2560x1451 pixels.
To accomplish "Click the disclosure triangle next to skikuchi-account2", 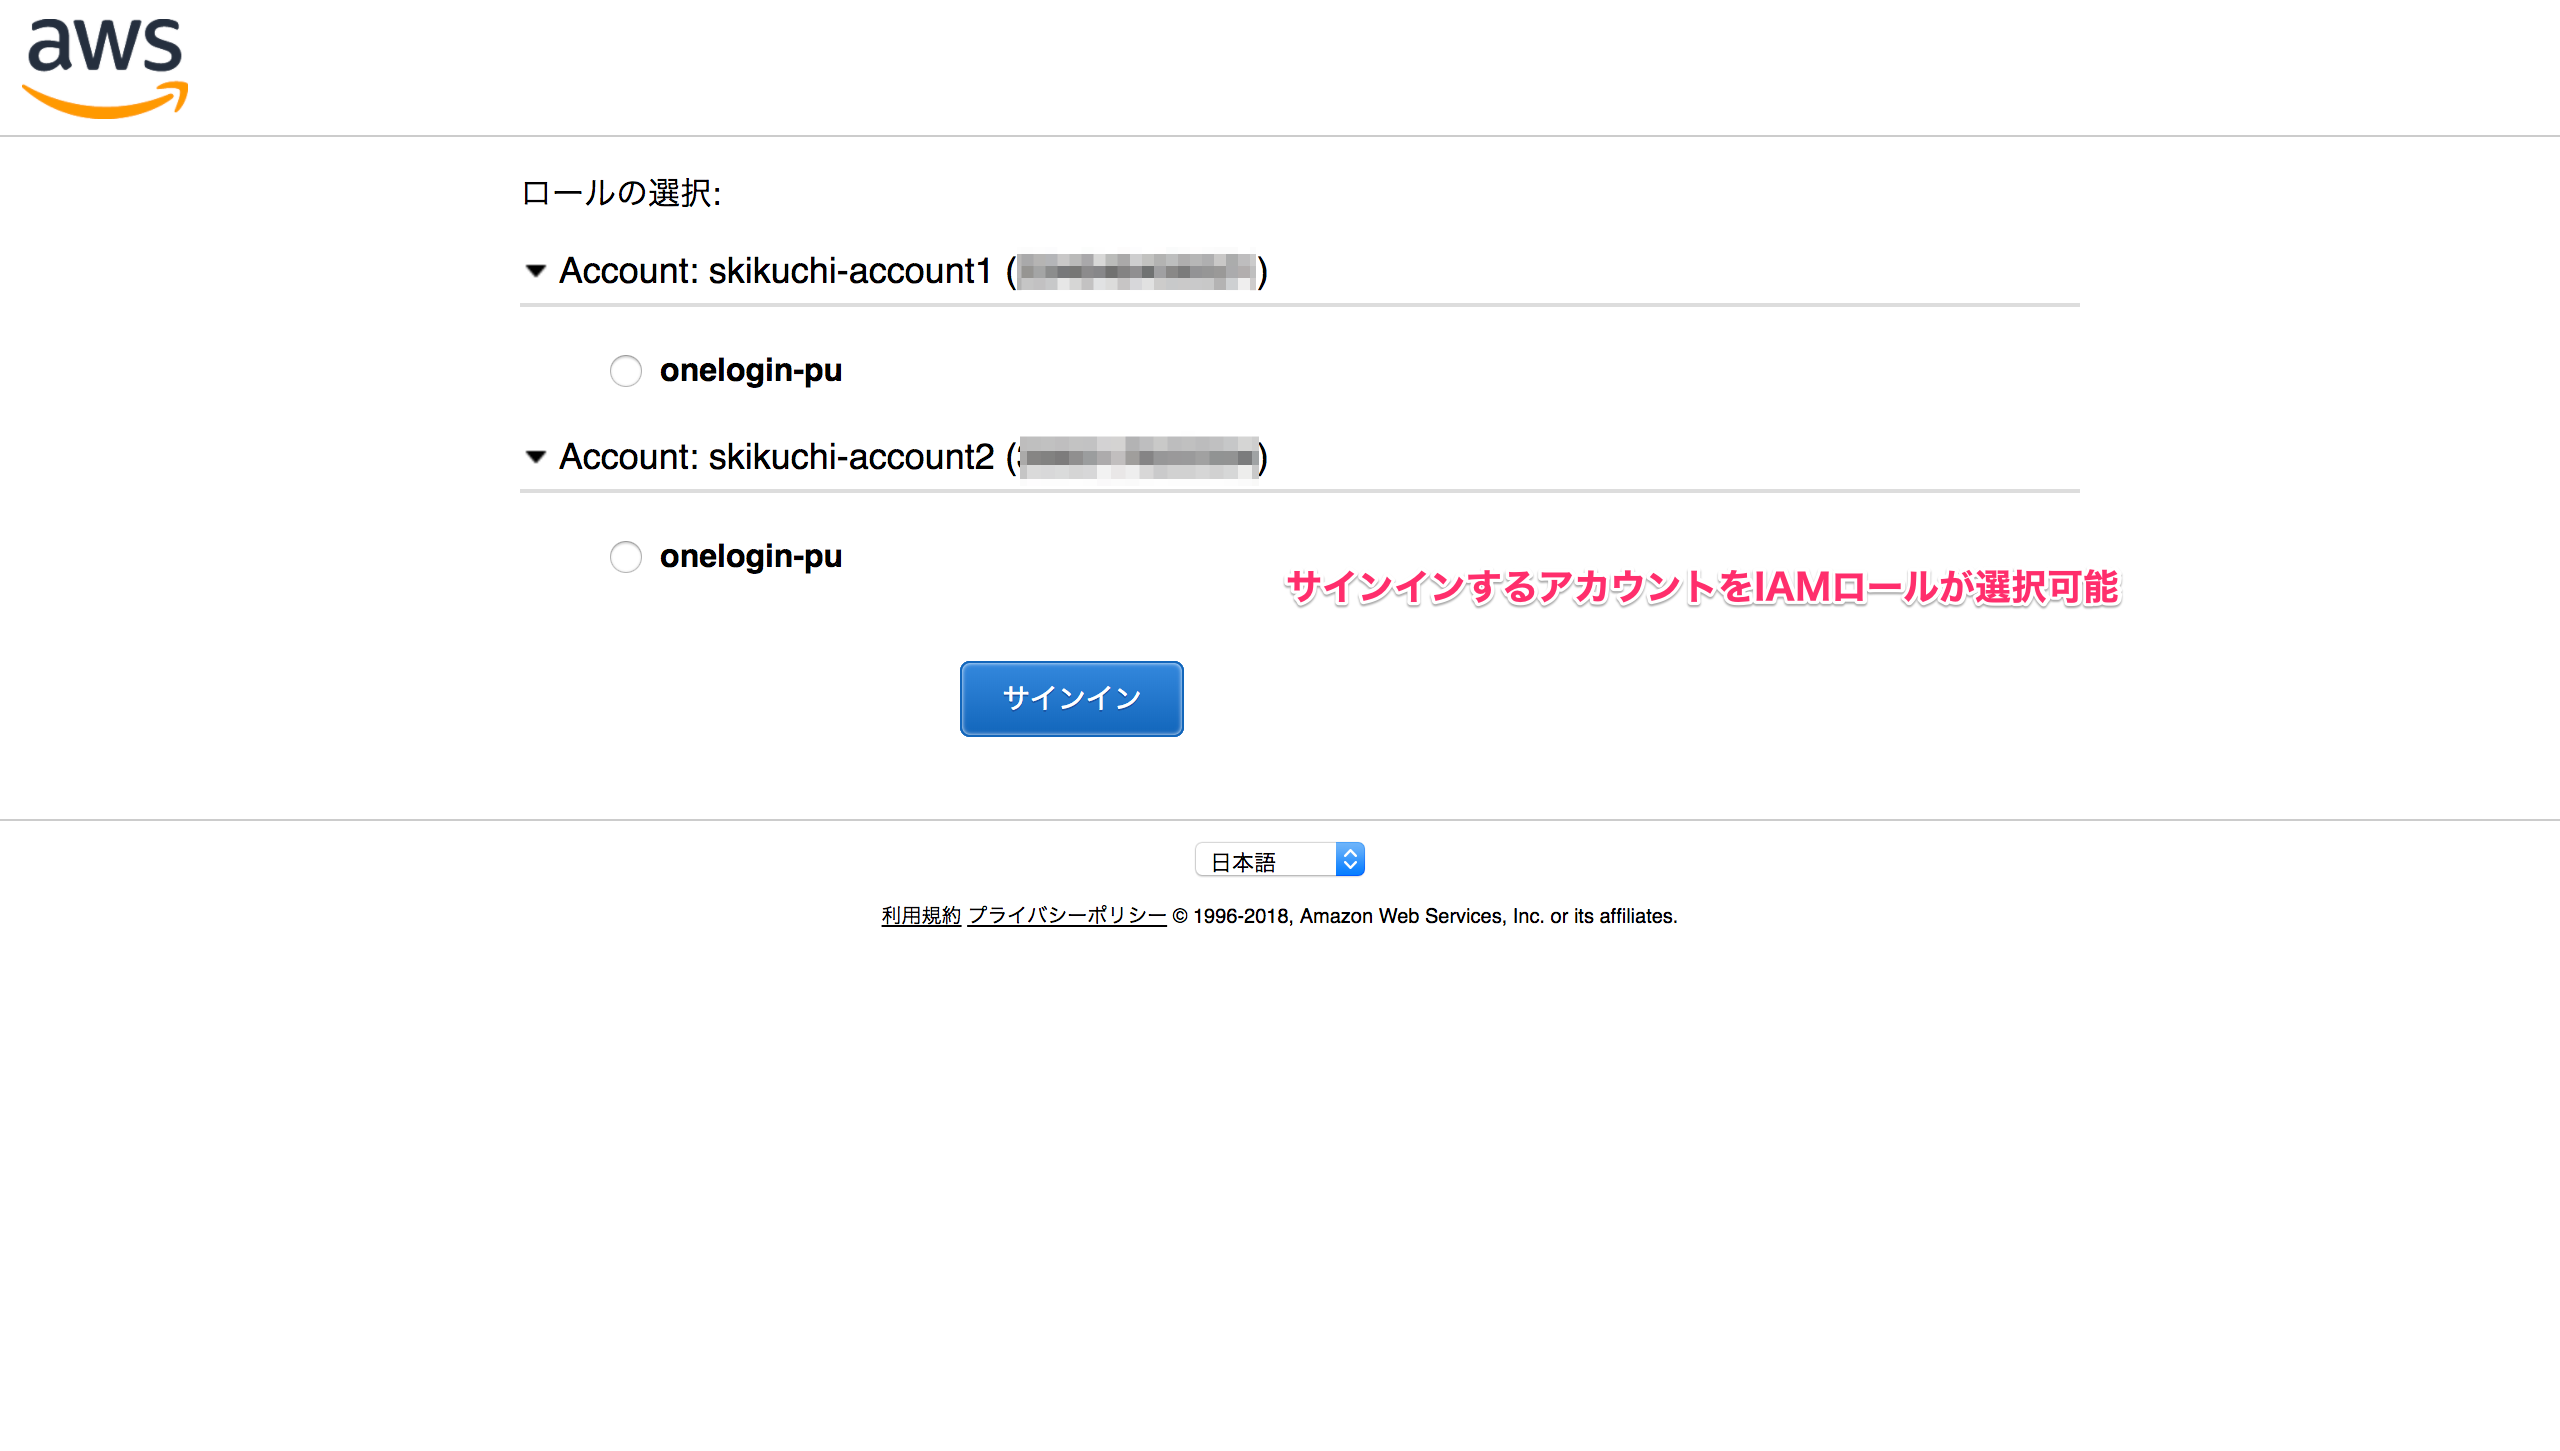I will point(536,457).
